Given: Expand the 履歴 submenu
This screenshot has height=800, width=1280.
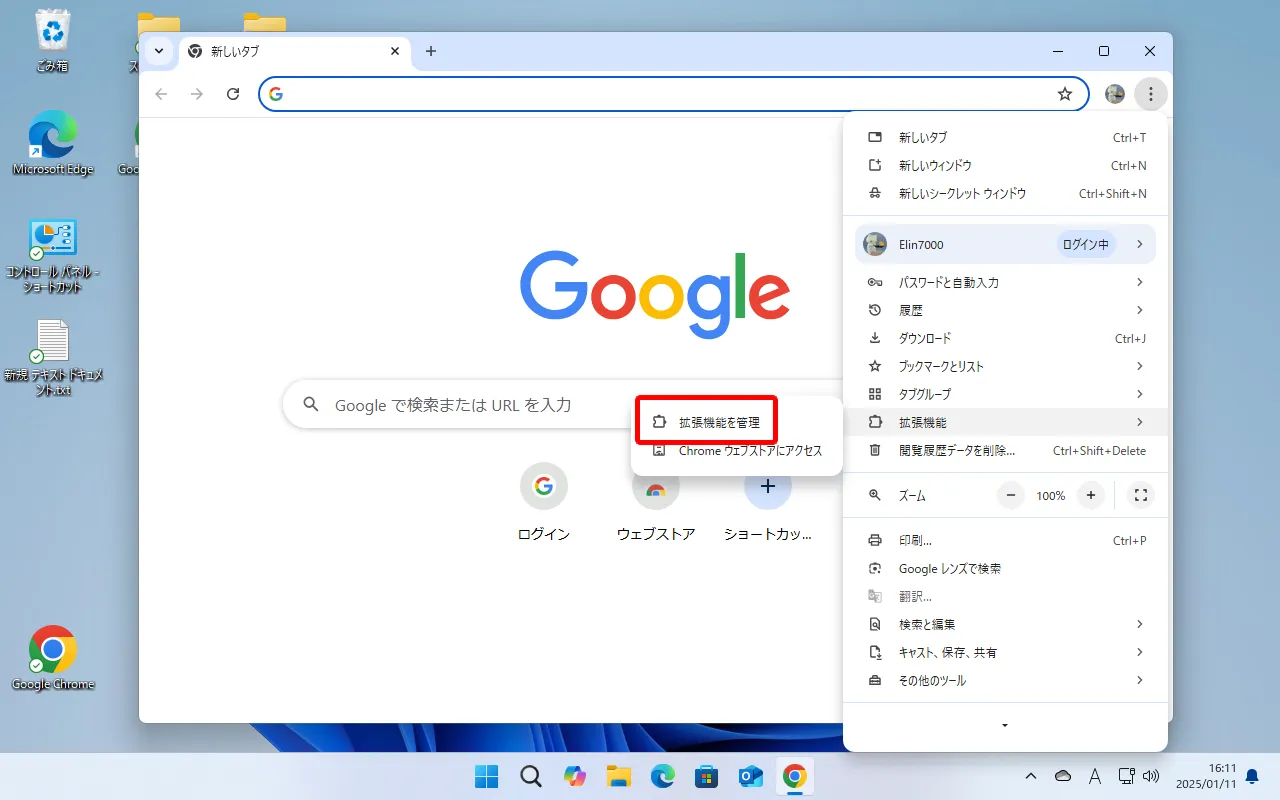Looking at the screenshot, I should click(x=1005, y=310).
